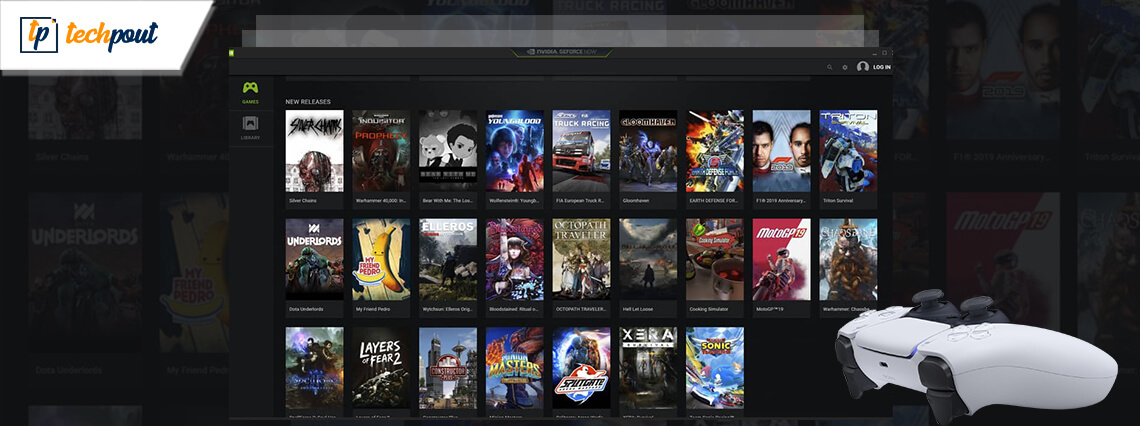Click the Techpout logo

point(90,36)
